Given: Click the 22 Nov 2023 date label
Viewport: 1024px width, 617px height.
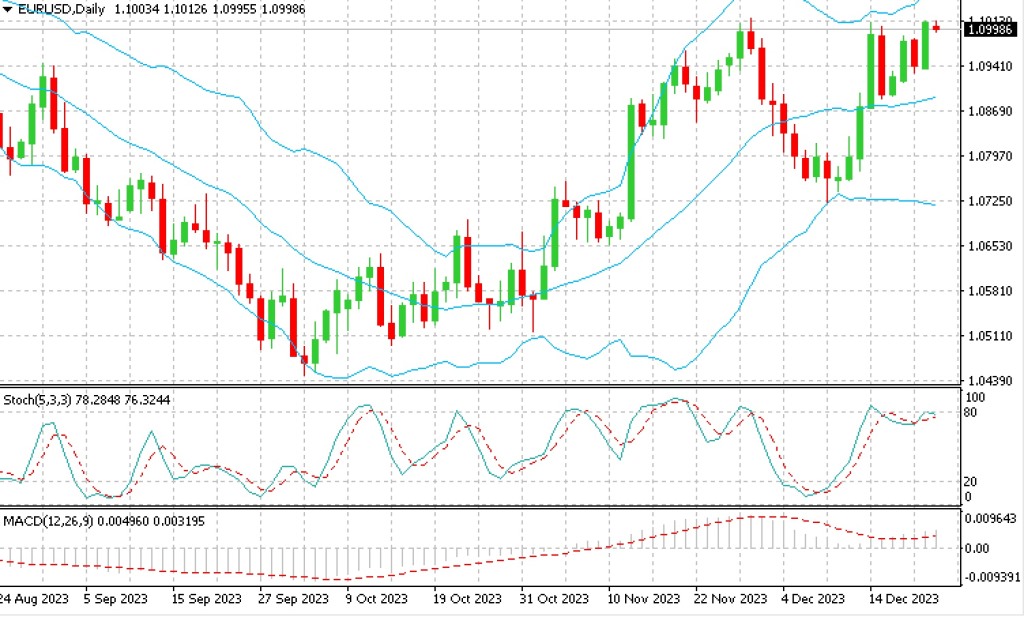Looking at the screenshot, I should pyautogui.click(x=730, y=599).
